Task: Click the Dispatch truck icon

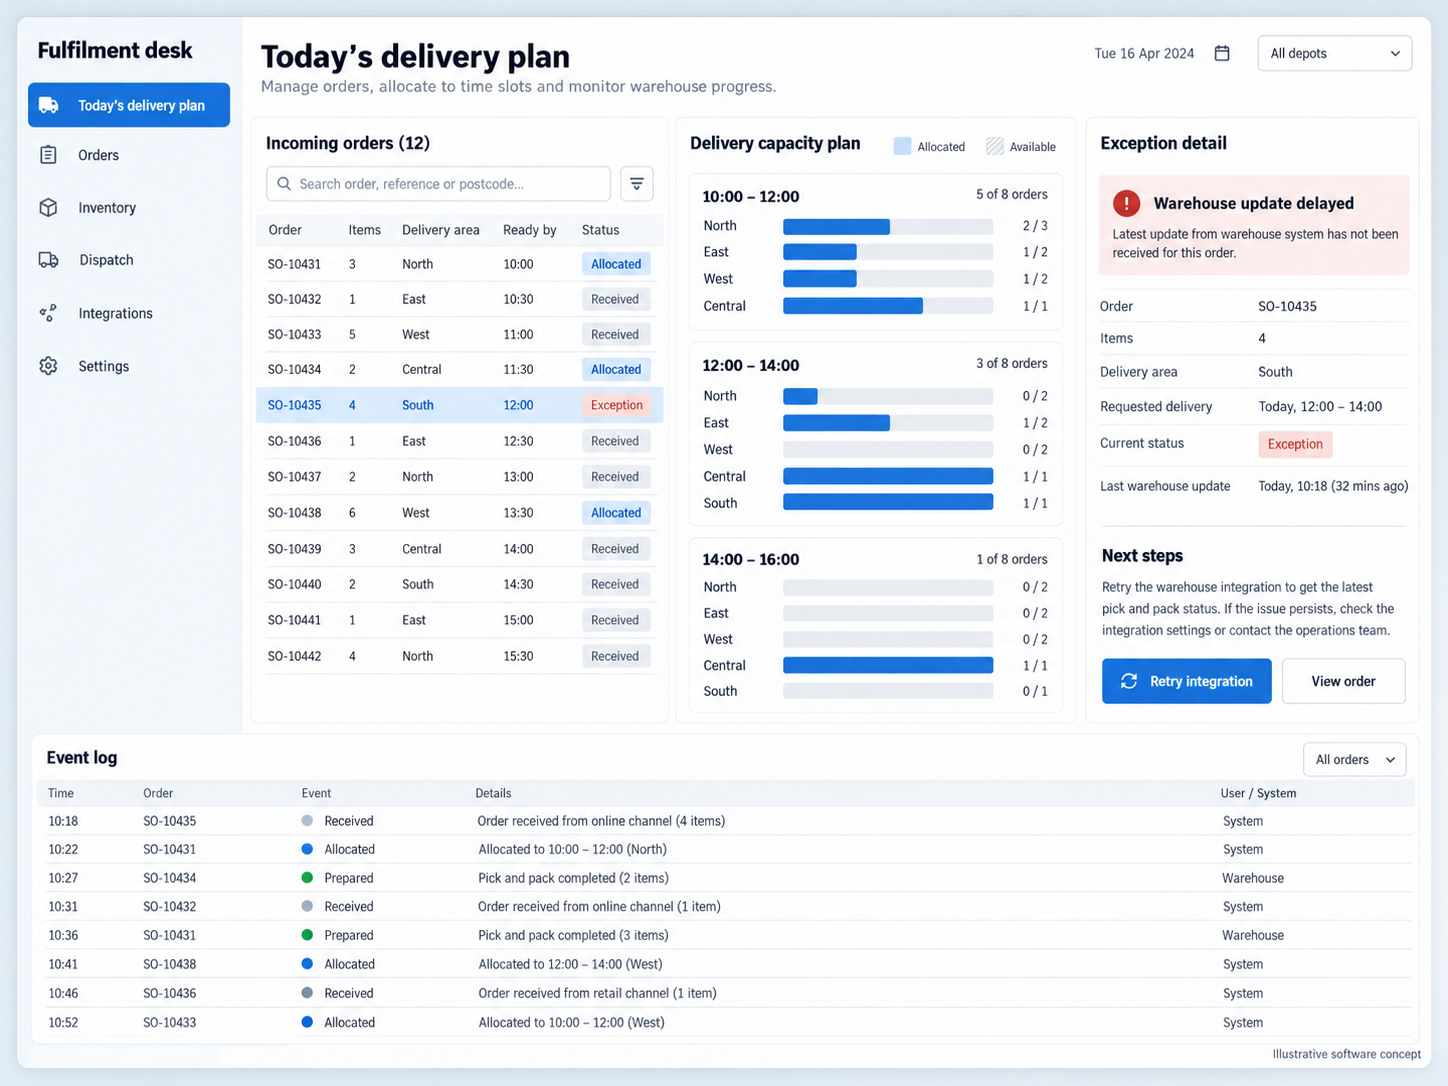Action: [48, 260]
